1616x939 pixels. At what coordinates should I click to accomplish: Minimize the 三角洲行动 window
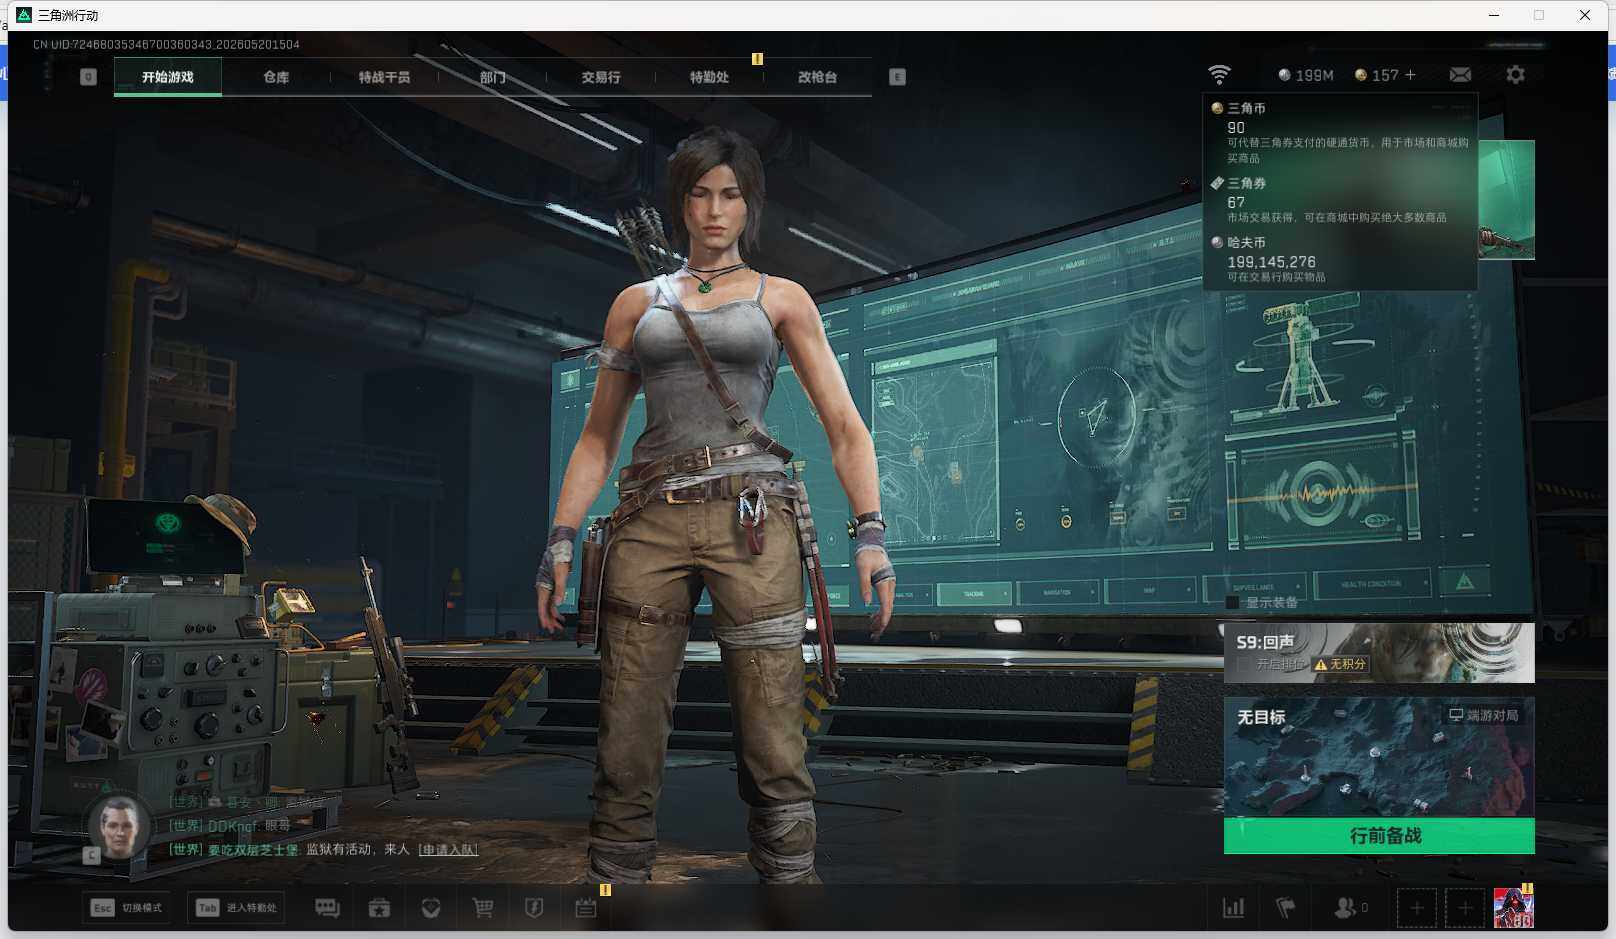[1494, 15]
